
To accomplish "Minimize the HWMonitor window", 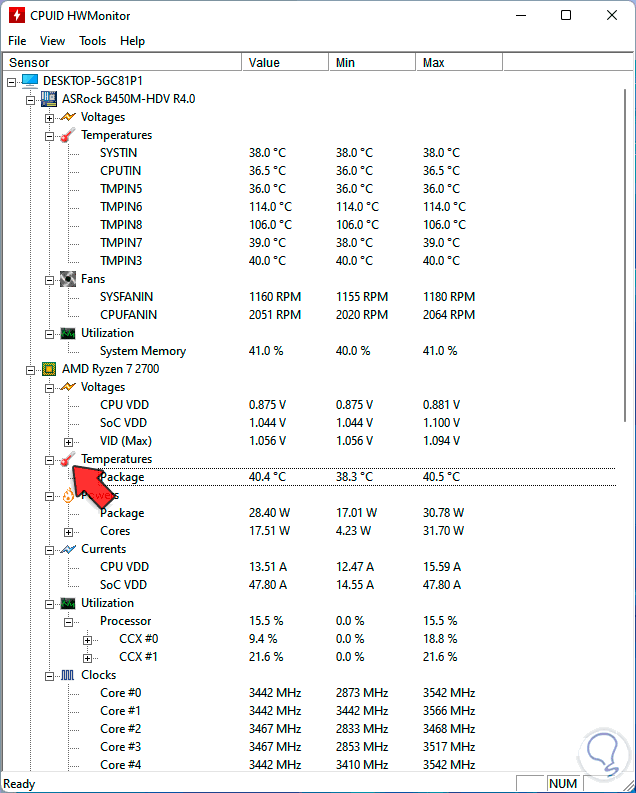I will [x=521, y=15].
